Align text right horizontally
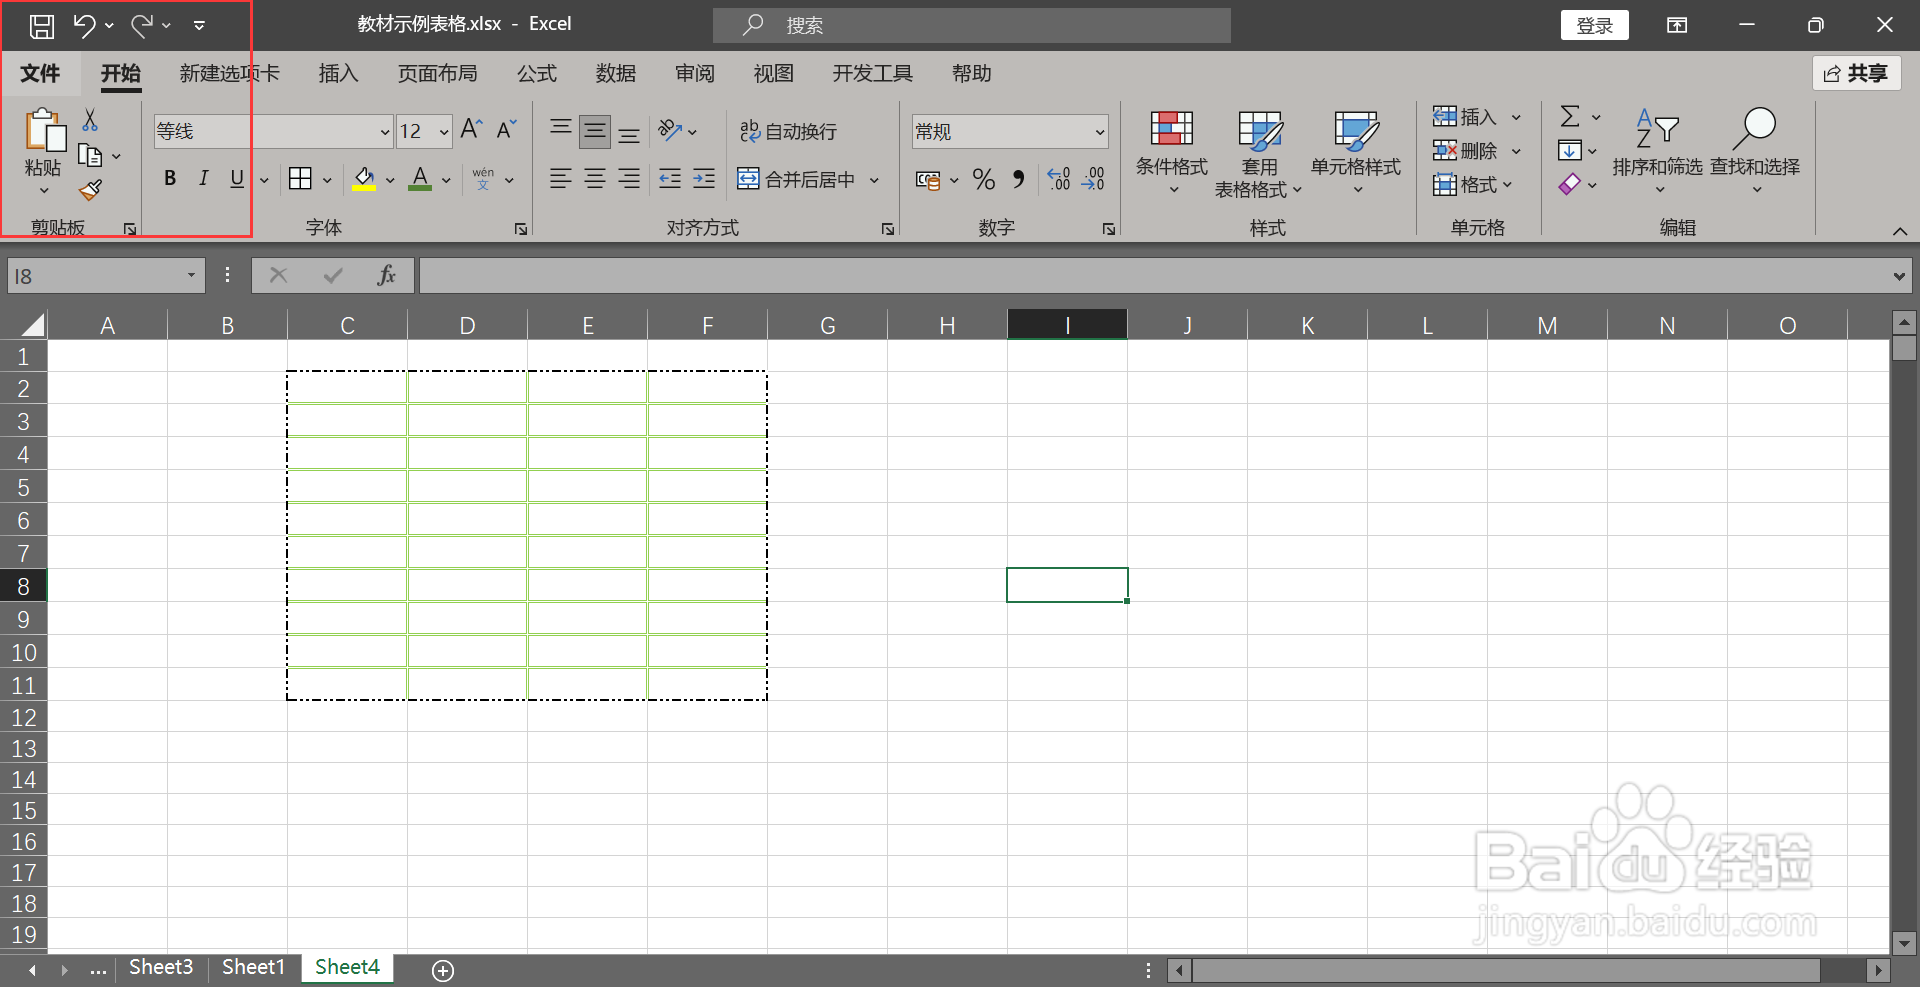Viewport: 1920px width, 987px height. [x=629, y=179]
